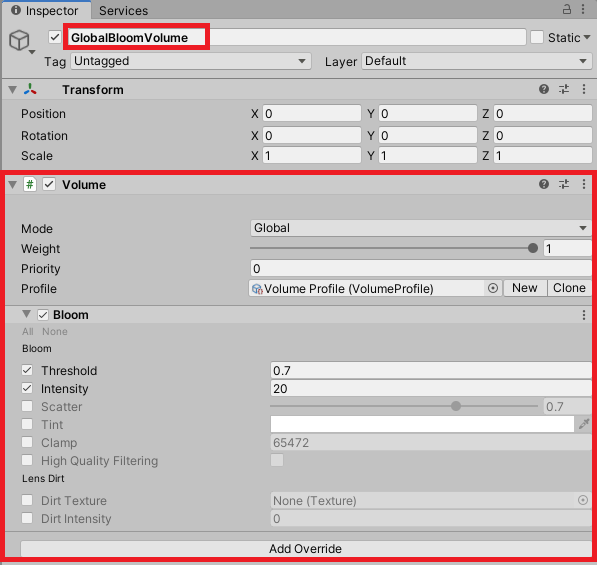Open Bloom override's three-dot menu

tap(584, 315)
